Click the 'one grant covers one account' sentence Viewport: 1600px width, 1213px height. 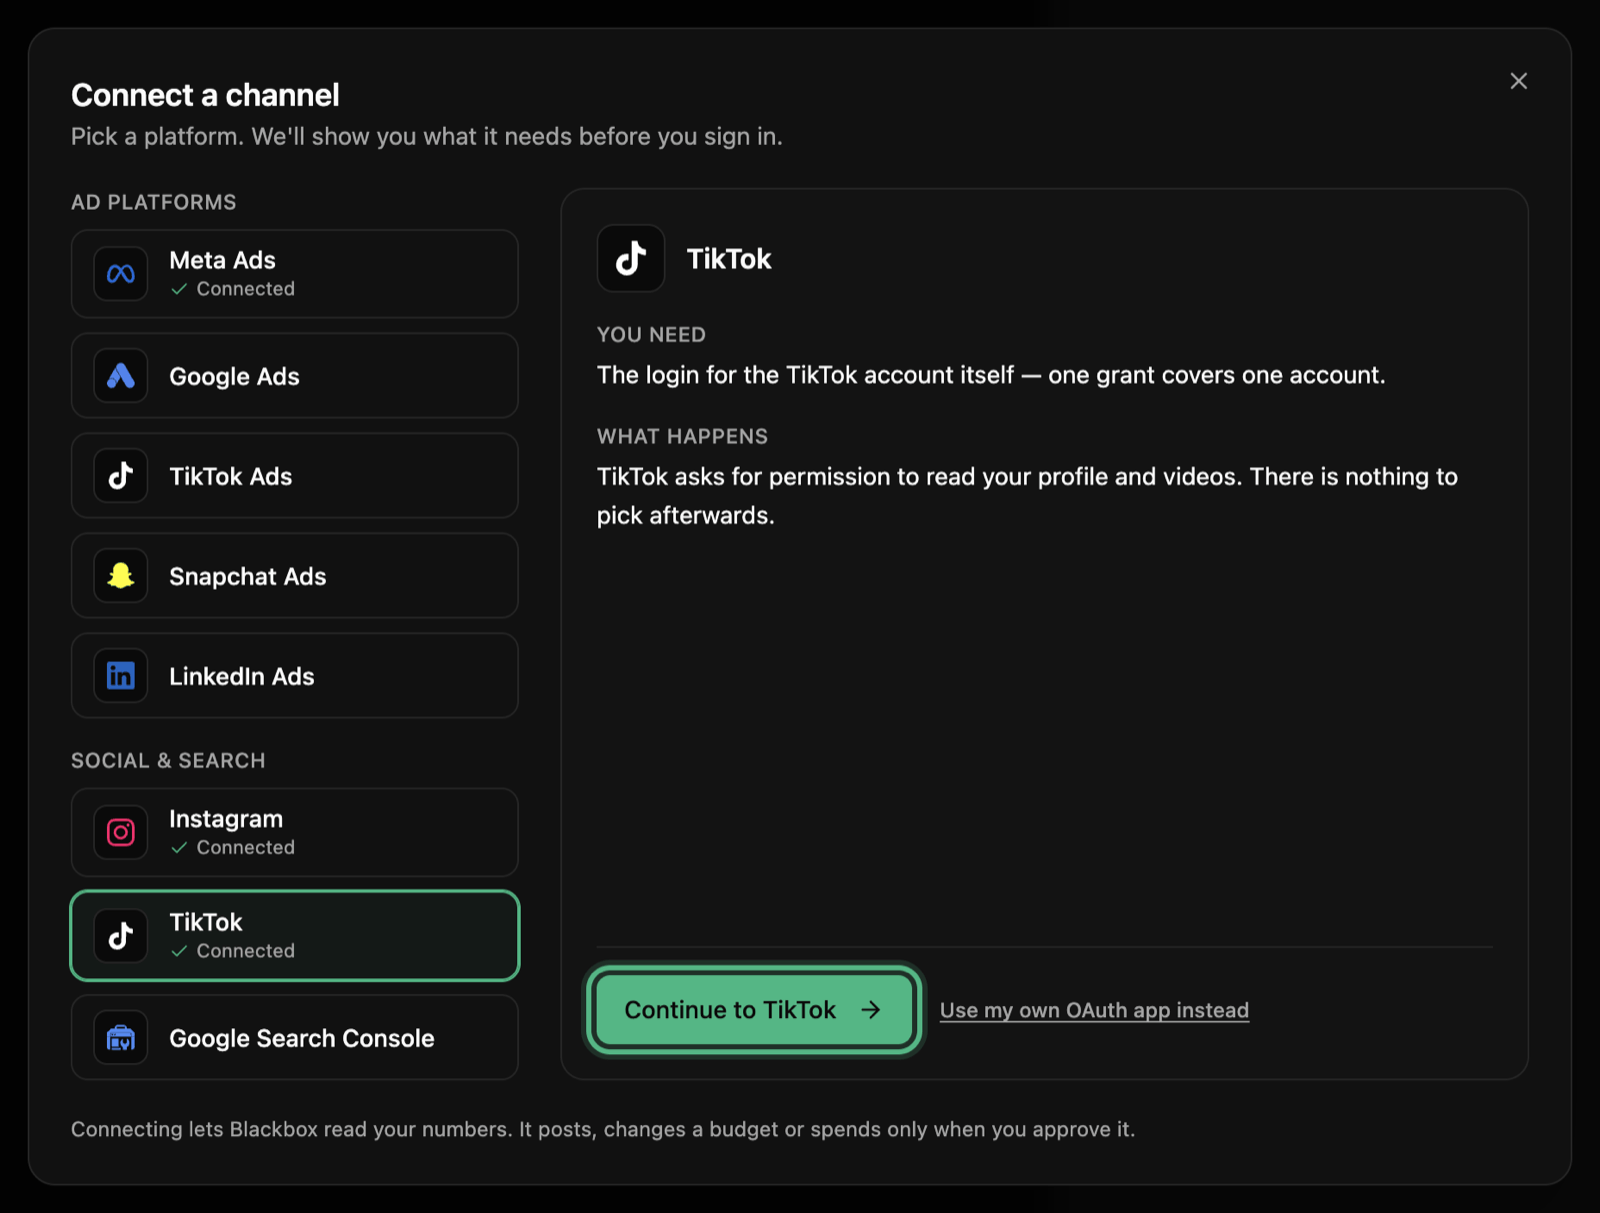pos(991,375)
